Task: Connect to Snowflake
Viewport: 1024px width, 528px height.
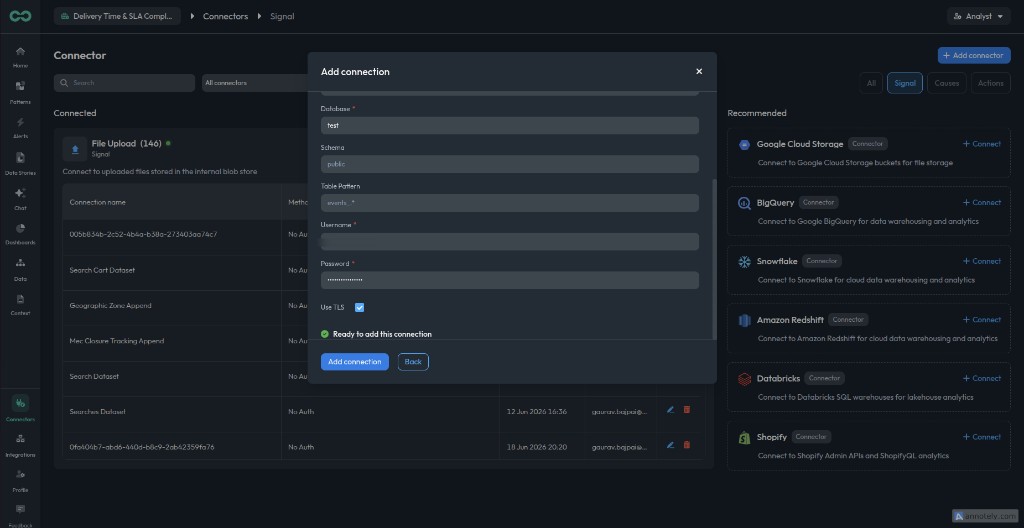Action: (x=982, y=261)
